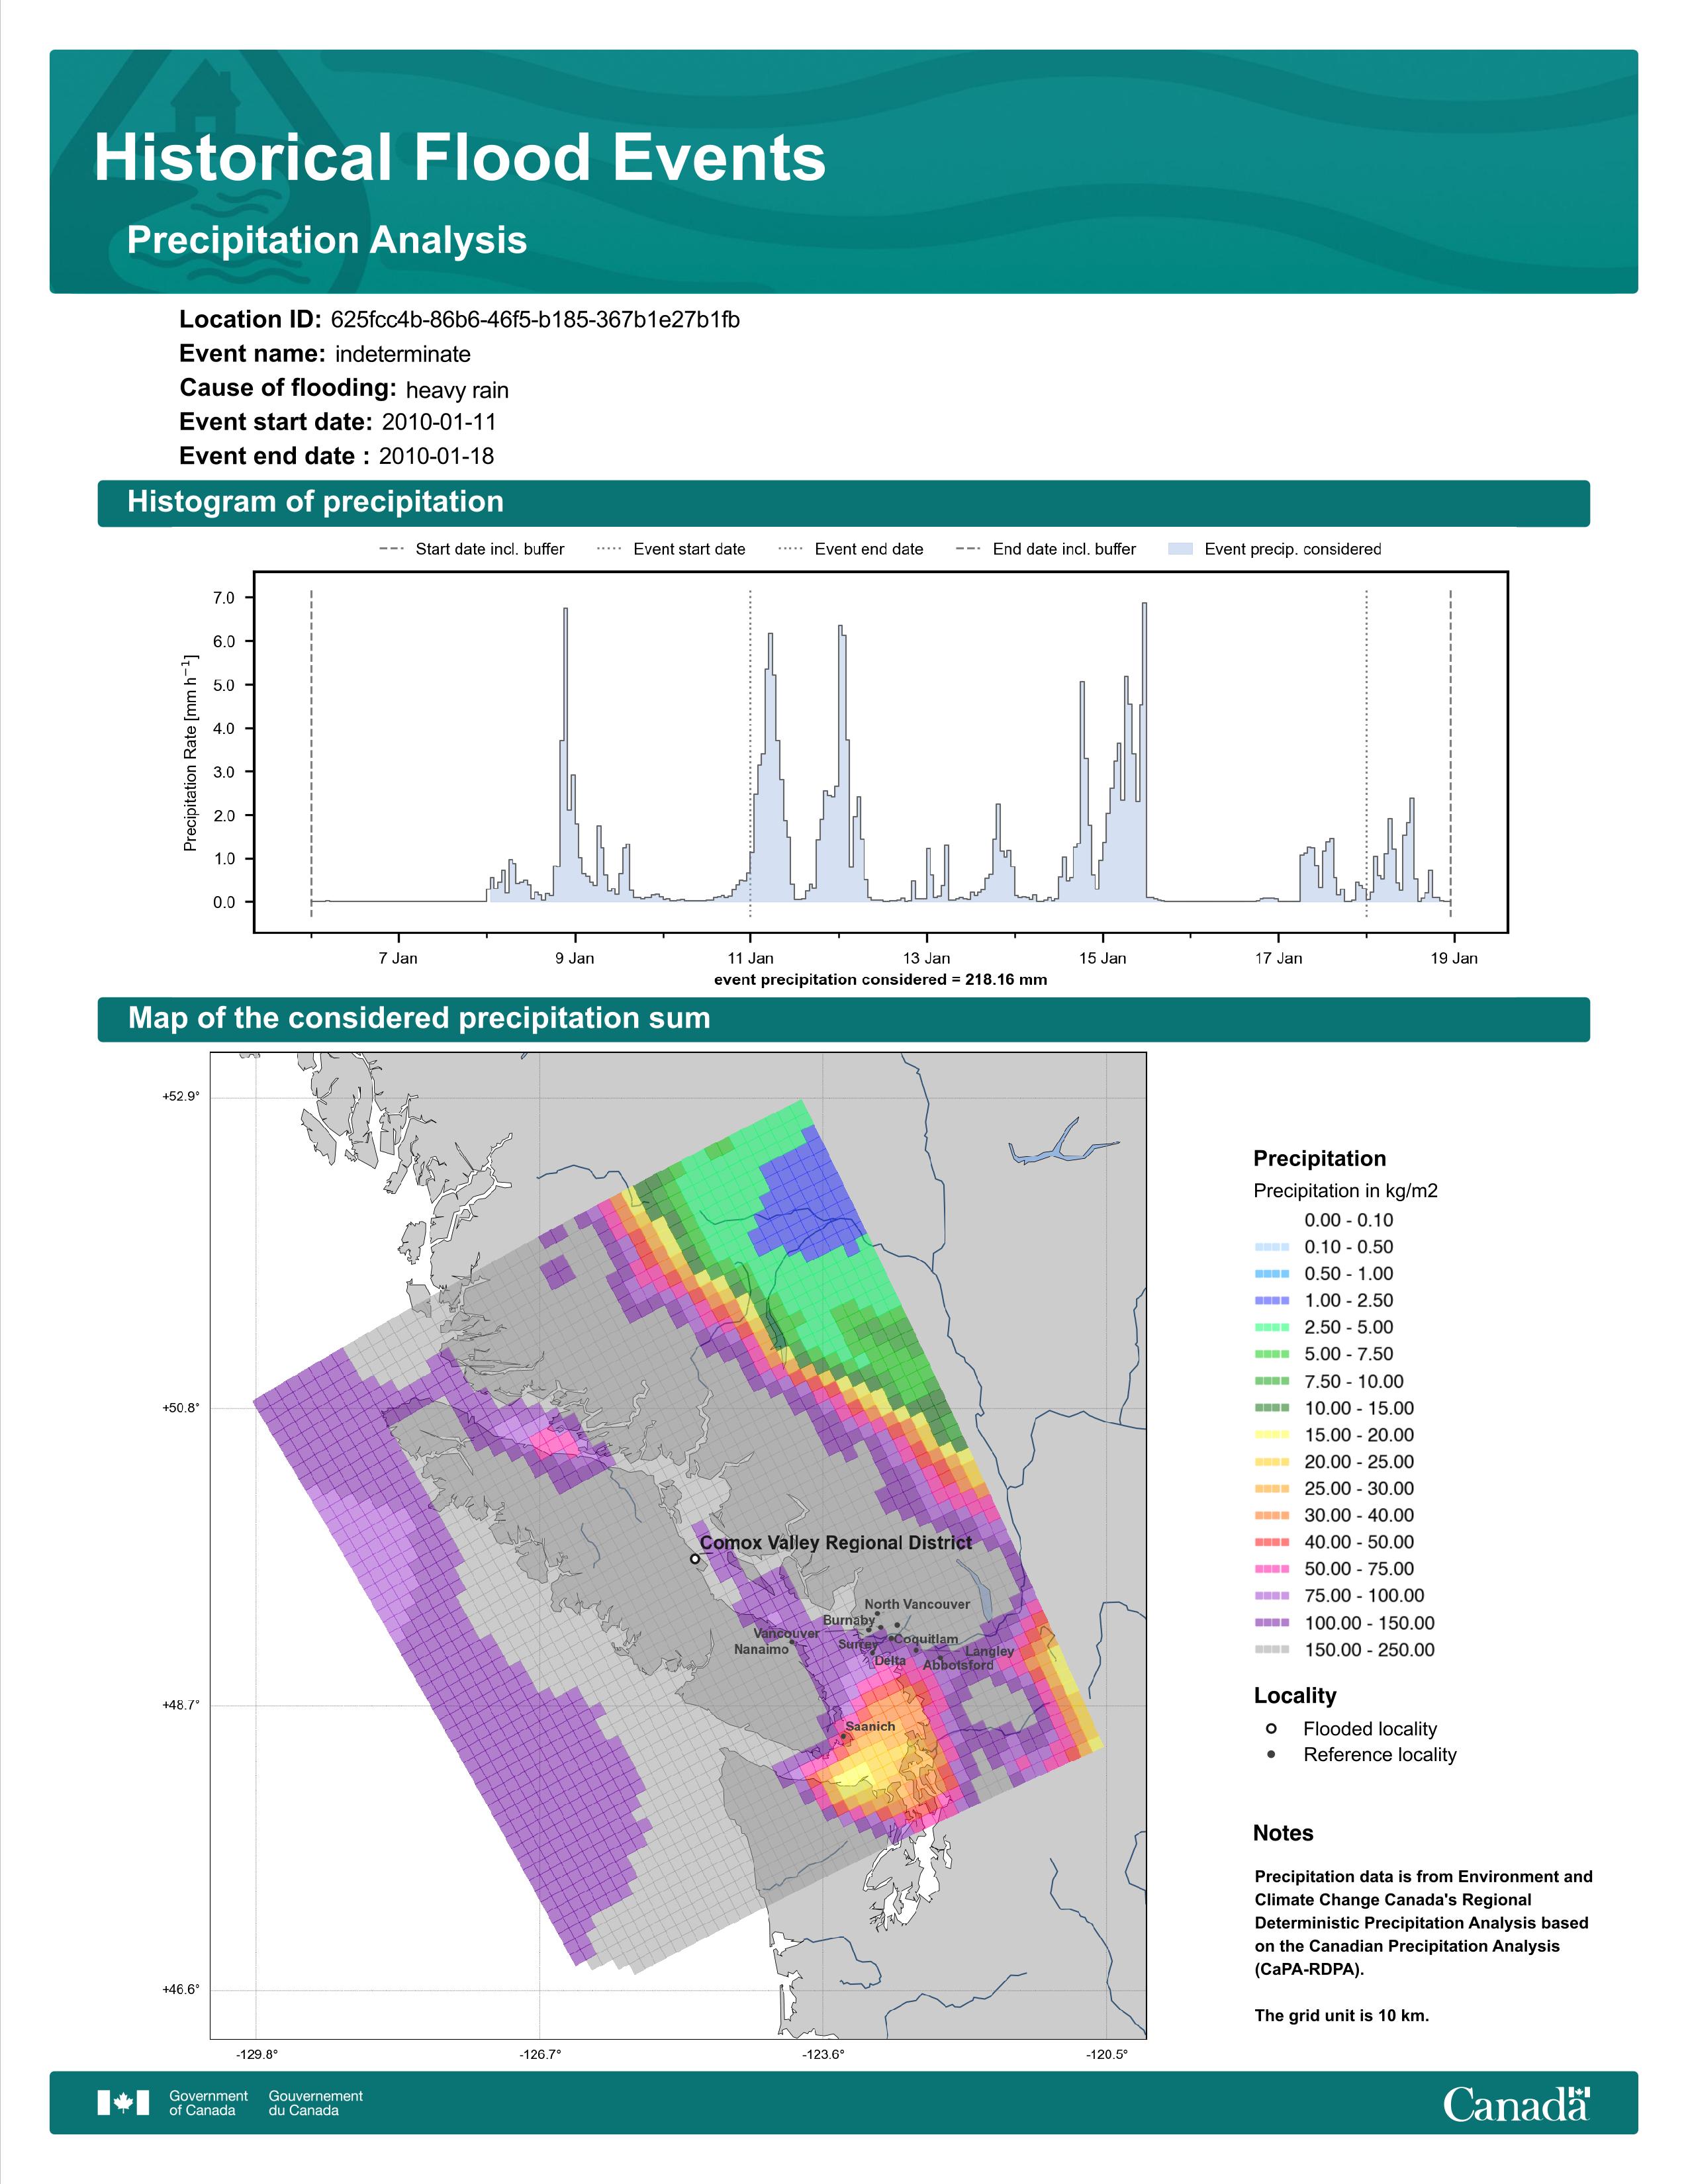Click the dashed End date buffer line at 19 Jan
Screen dimensions: 1688x2184
click(x=1450, y=753)
